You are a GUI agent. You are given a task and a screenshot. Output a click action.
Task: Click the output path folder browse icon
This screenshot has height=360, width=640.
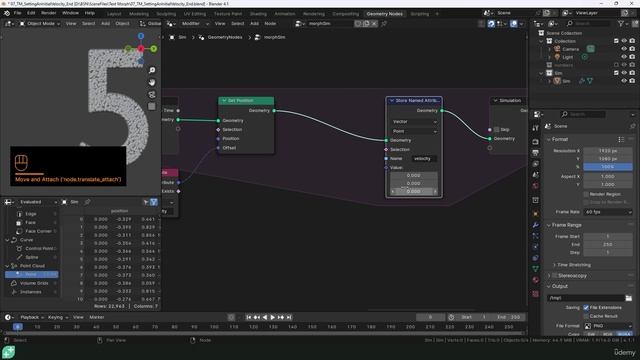pos(629,298)
